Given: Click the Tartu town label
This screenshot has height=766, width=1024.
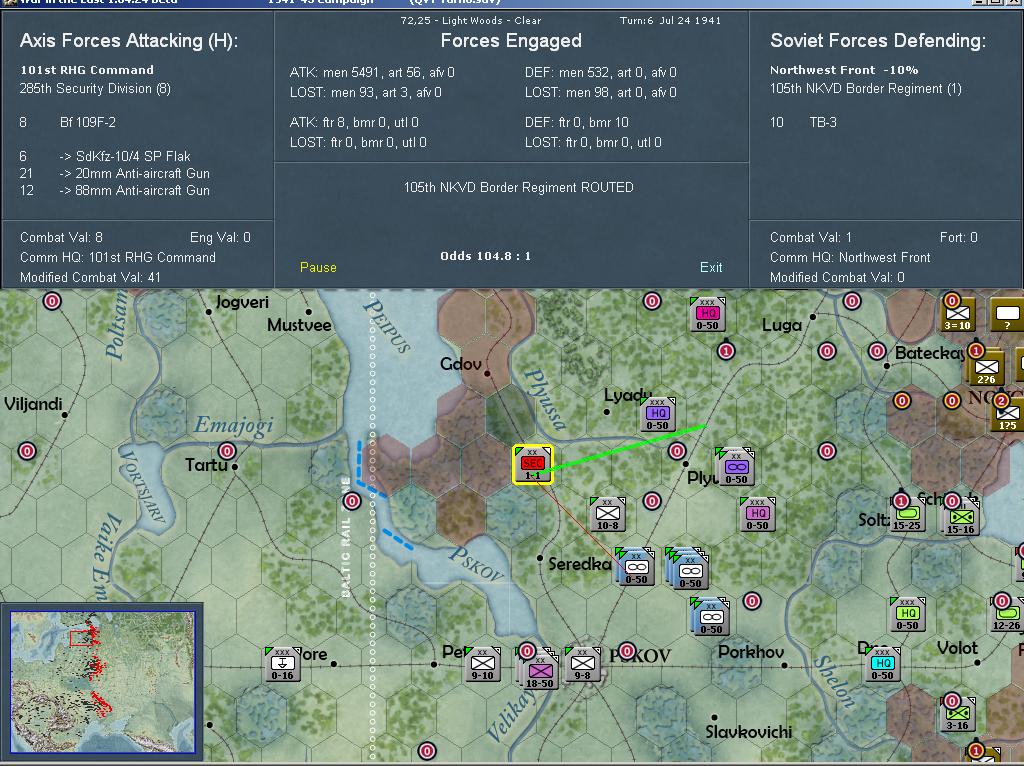Looking at the screenshot, I should click(x=206, y=465).
